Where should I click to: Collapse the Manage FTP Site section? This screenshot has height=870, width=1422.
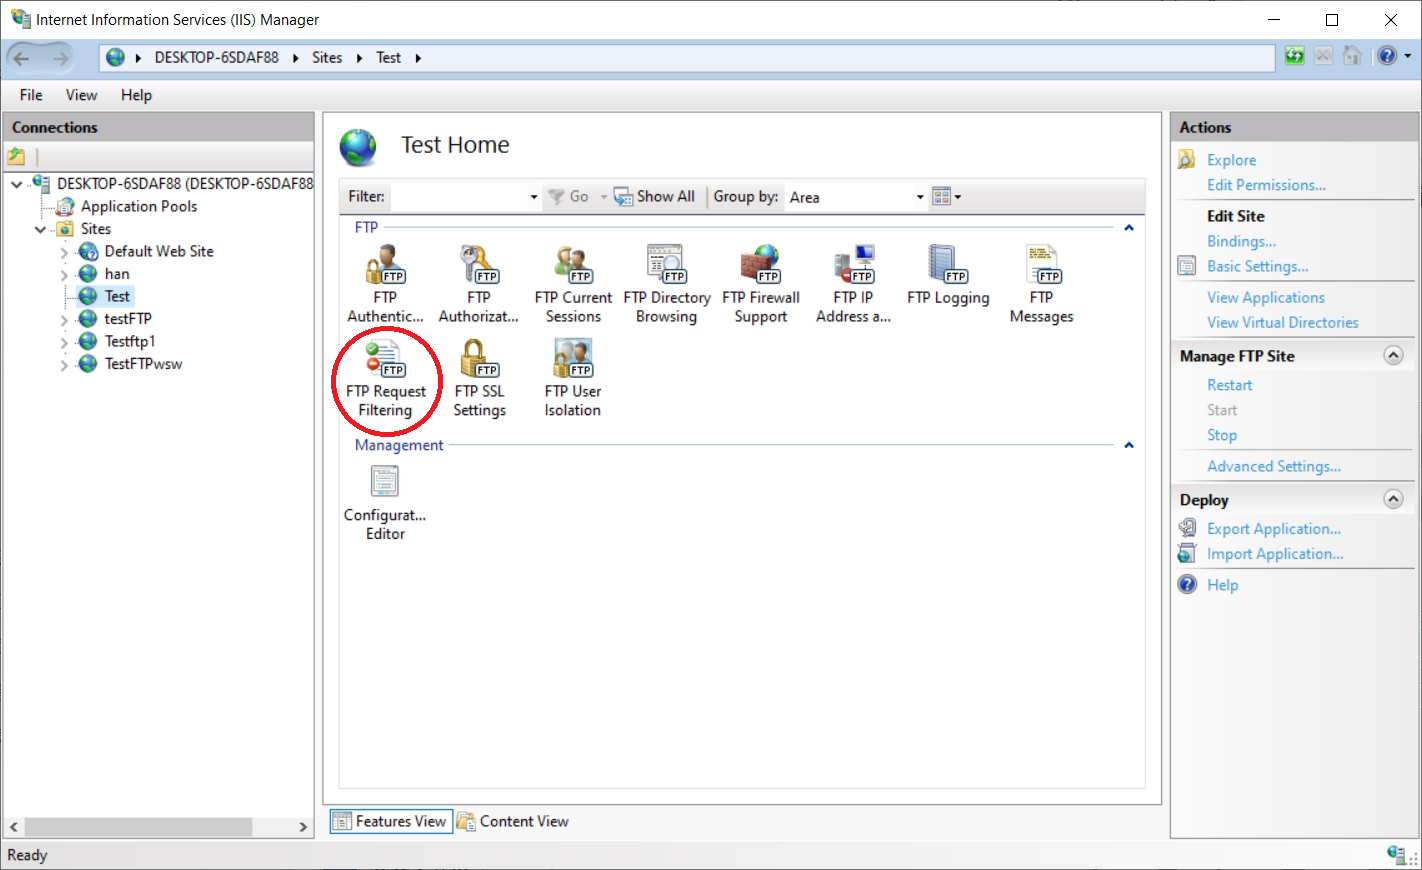(1393, 355)
